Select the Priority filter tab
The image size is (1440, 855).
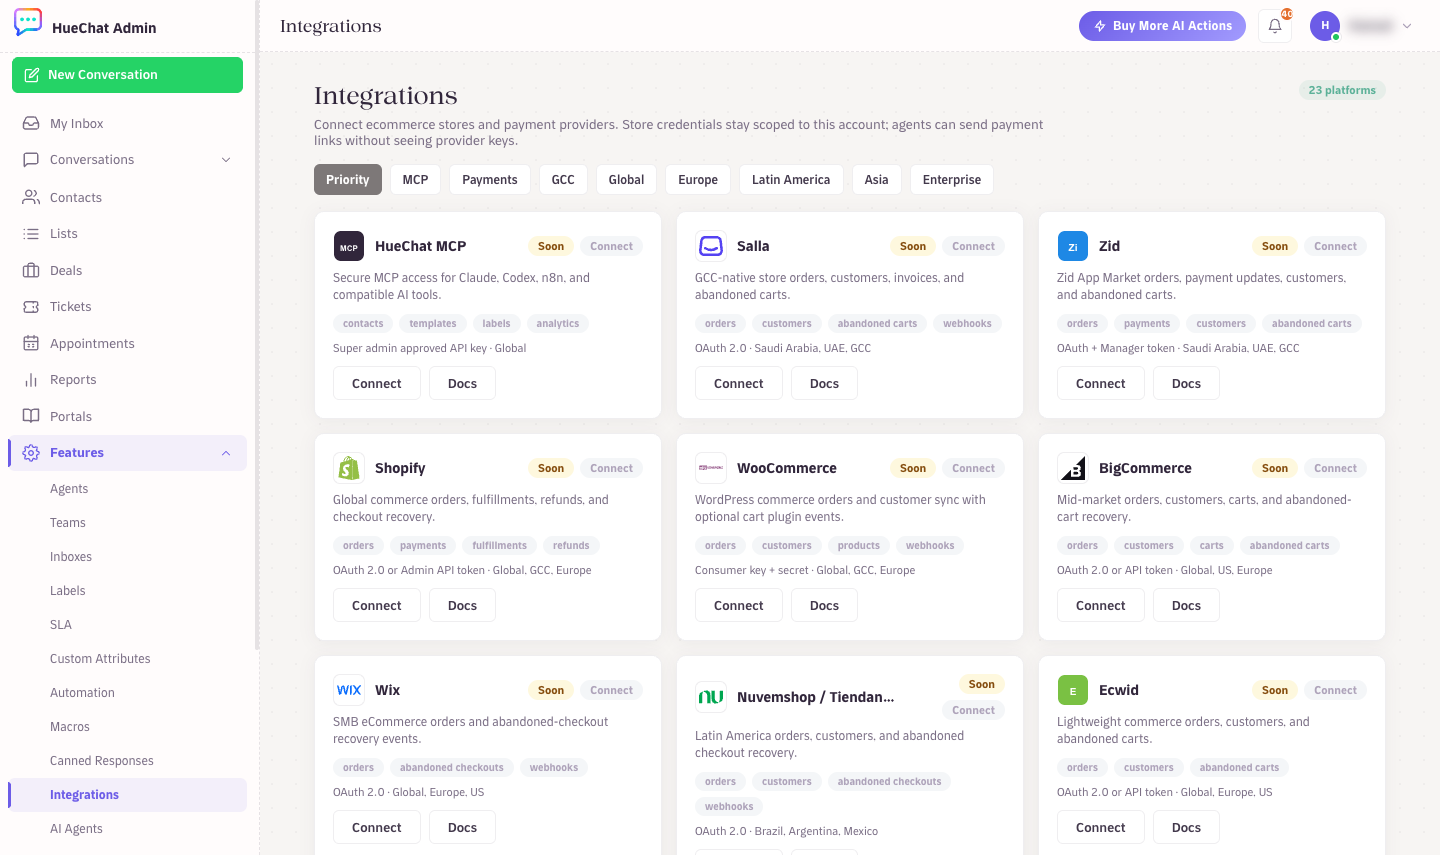pos(348,180)
